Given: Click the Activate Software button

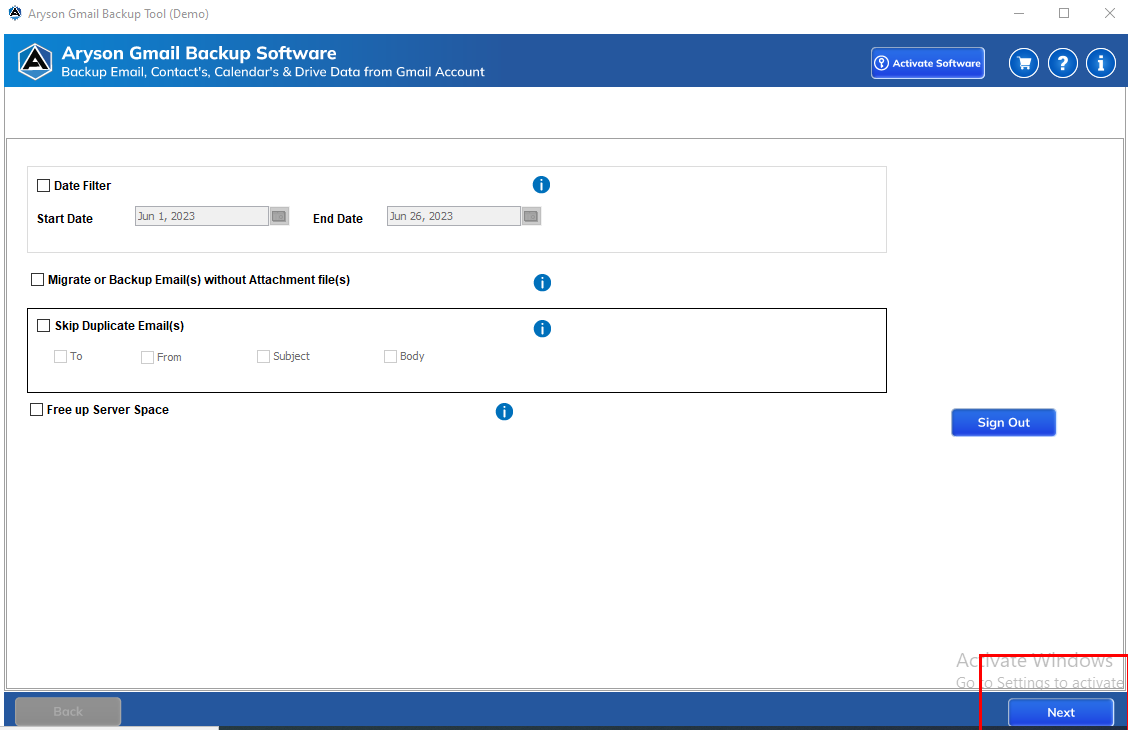Looking at the screenshot, I should tap(927, 63).
